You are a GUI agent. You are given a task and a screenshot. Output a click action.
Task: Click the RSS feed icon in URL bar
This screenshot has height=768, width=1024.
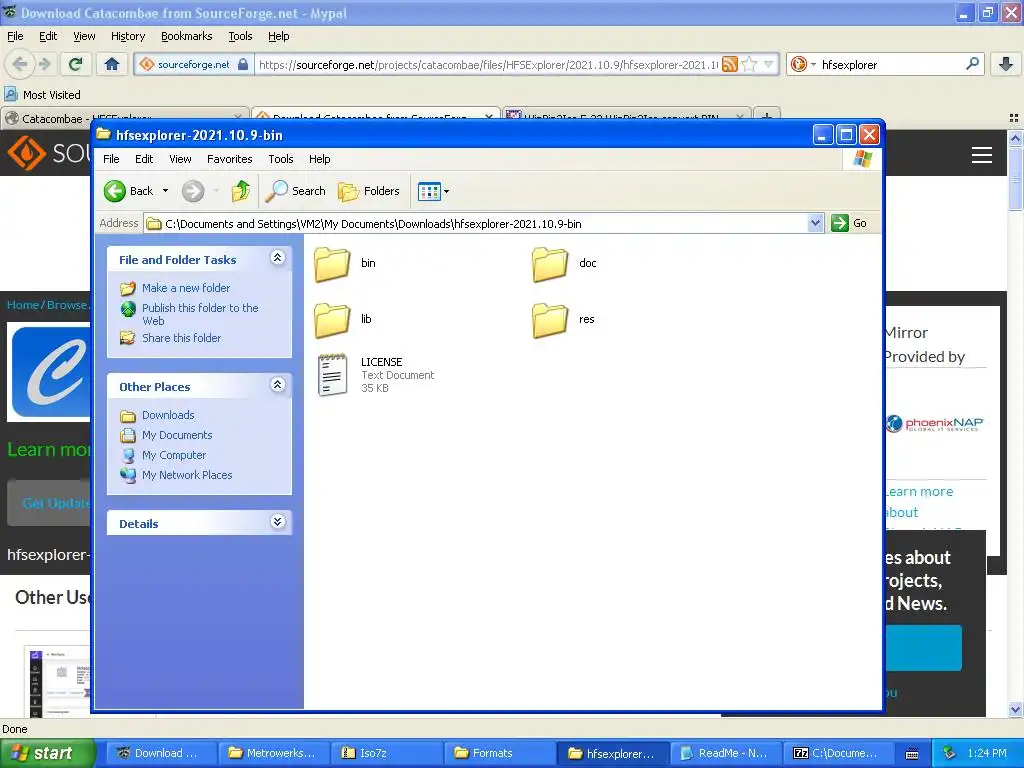pyautogui.click(x=730, y=64)
